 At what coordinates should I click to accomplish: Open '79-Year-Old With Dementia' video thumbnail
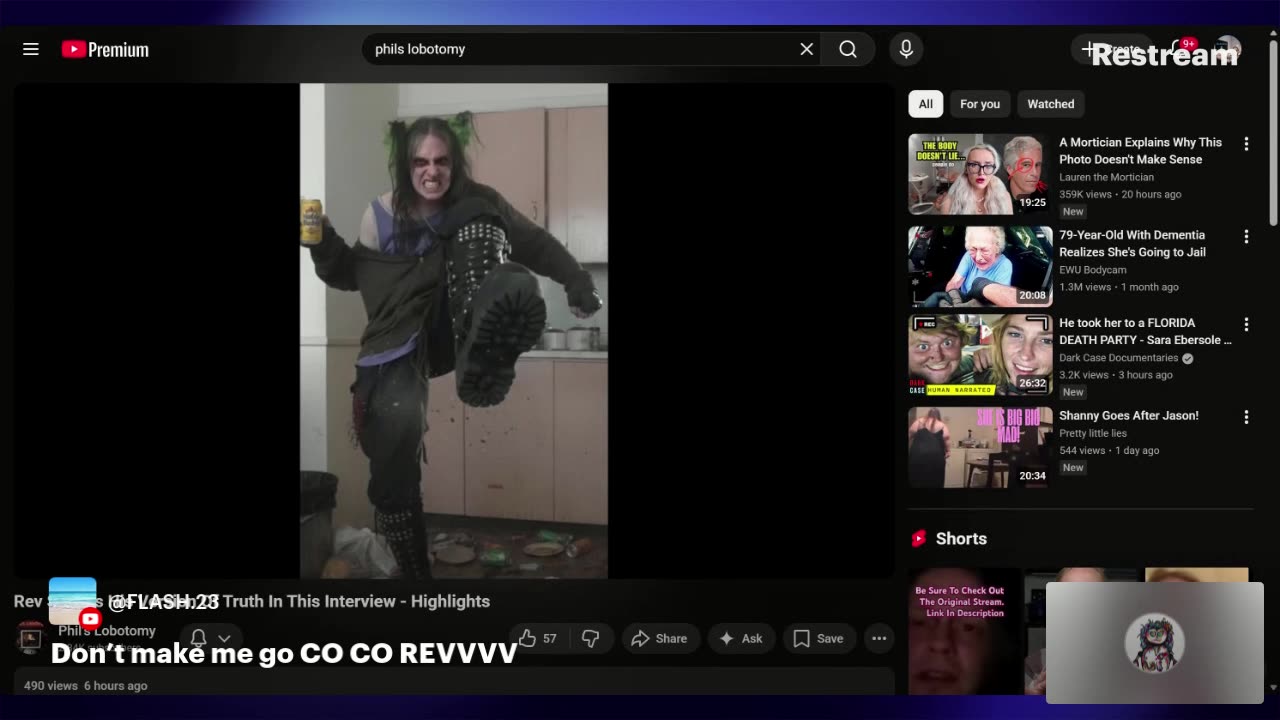(980, 266)
